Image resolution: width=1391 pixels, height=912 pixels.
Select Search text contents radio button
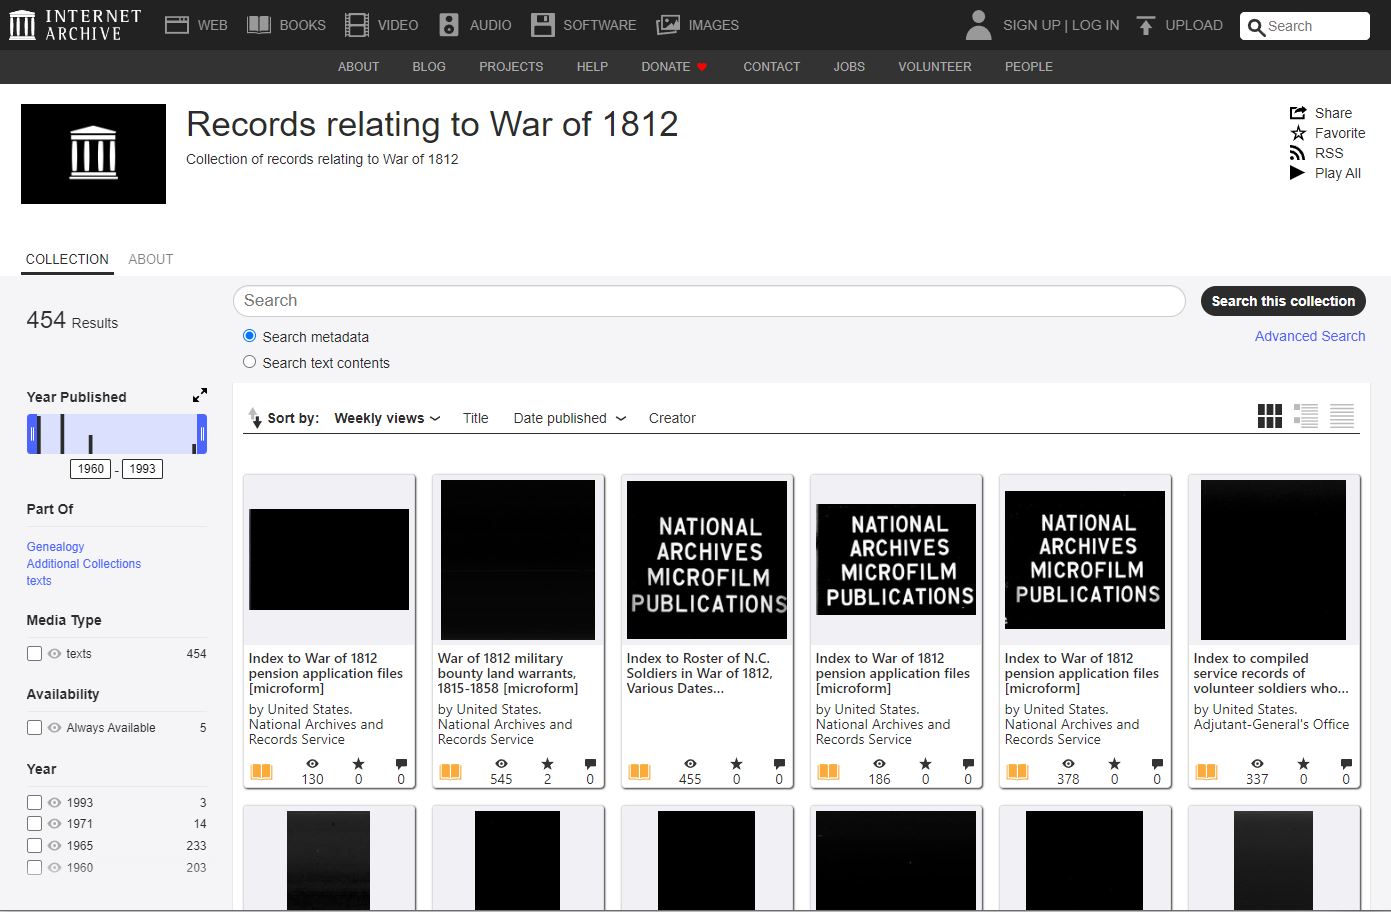[x=249, y=362]
